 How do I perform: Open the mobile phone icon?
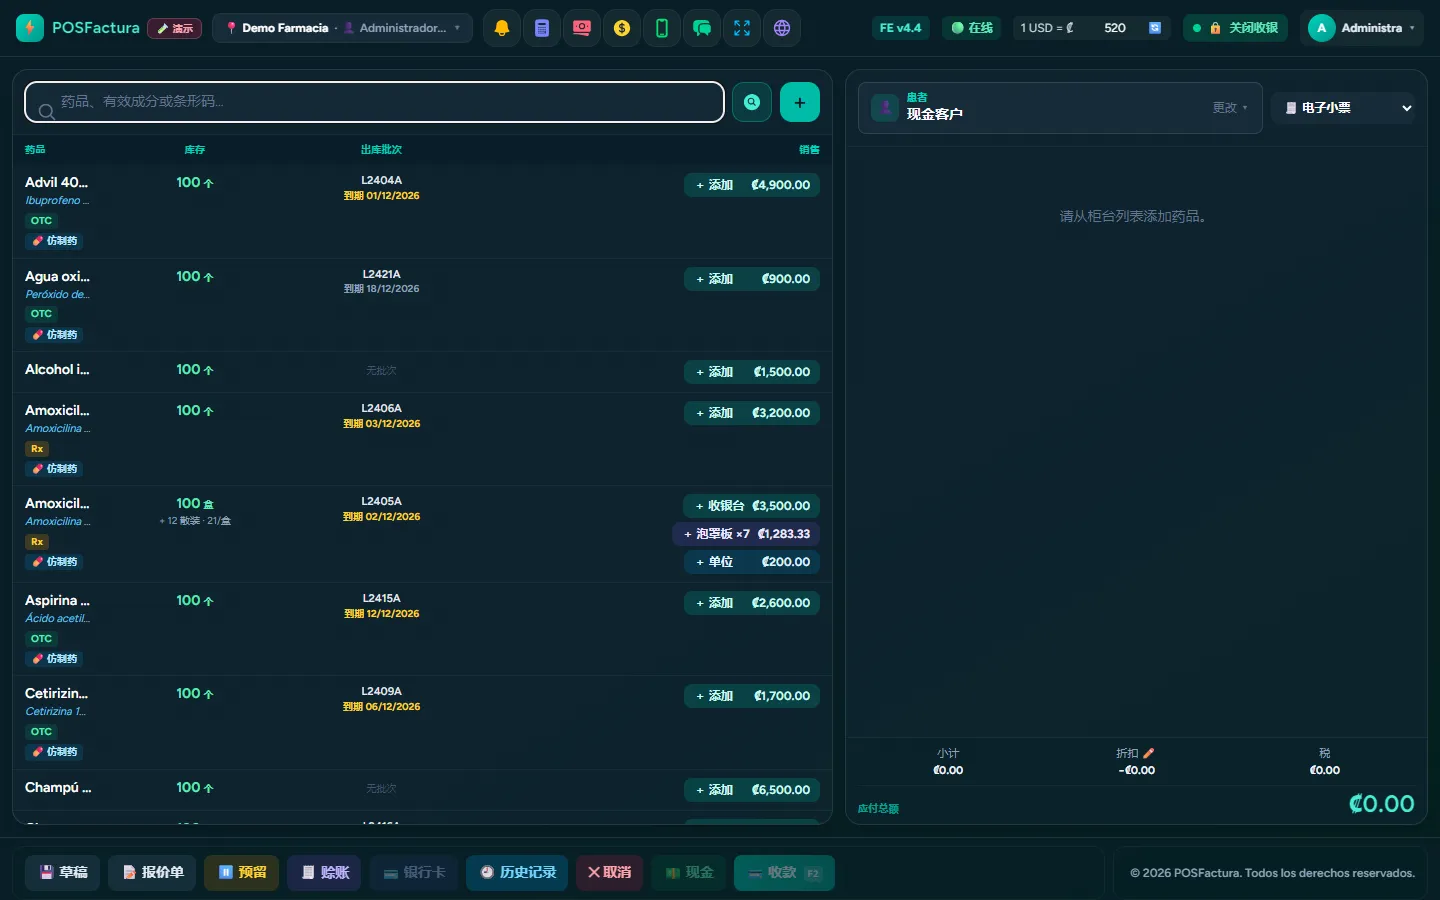(662, 28)
